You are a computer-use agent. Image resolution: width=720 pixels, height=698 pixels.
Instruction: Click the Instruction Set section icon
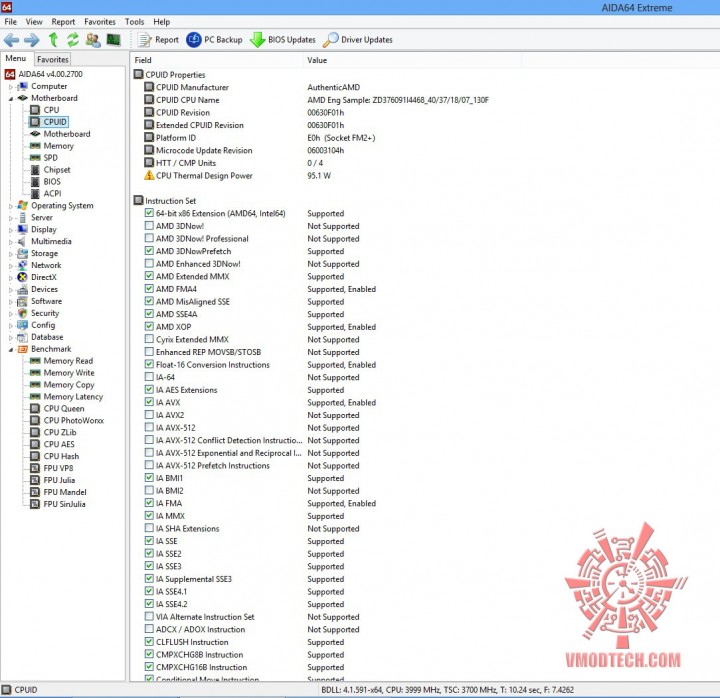(138, 201)
